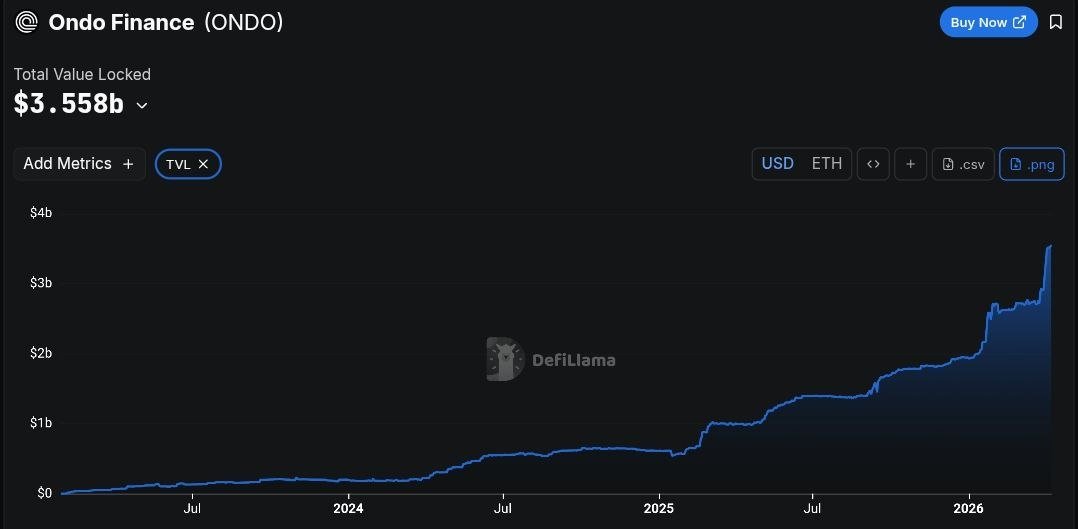Click the 2024 label on time axis
Viewport: 1078px width, 529px height.
348,509
